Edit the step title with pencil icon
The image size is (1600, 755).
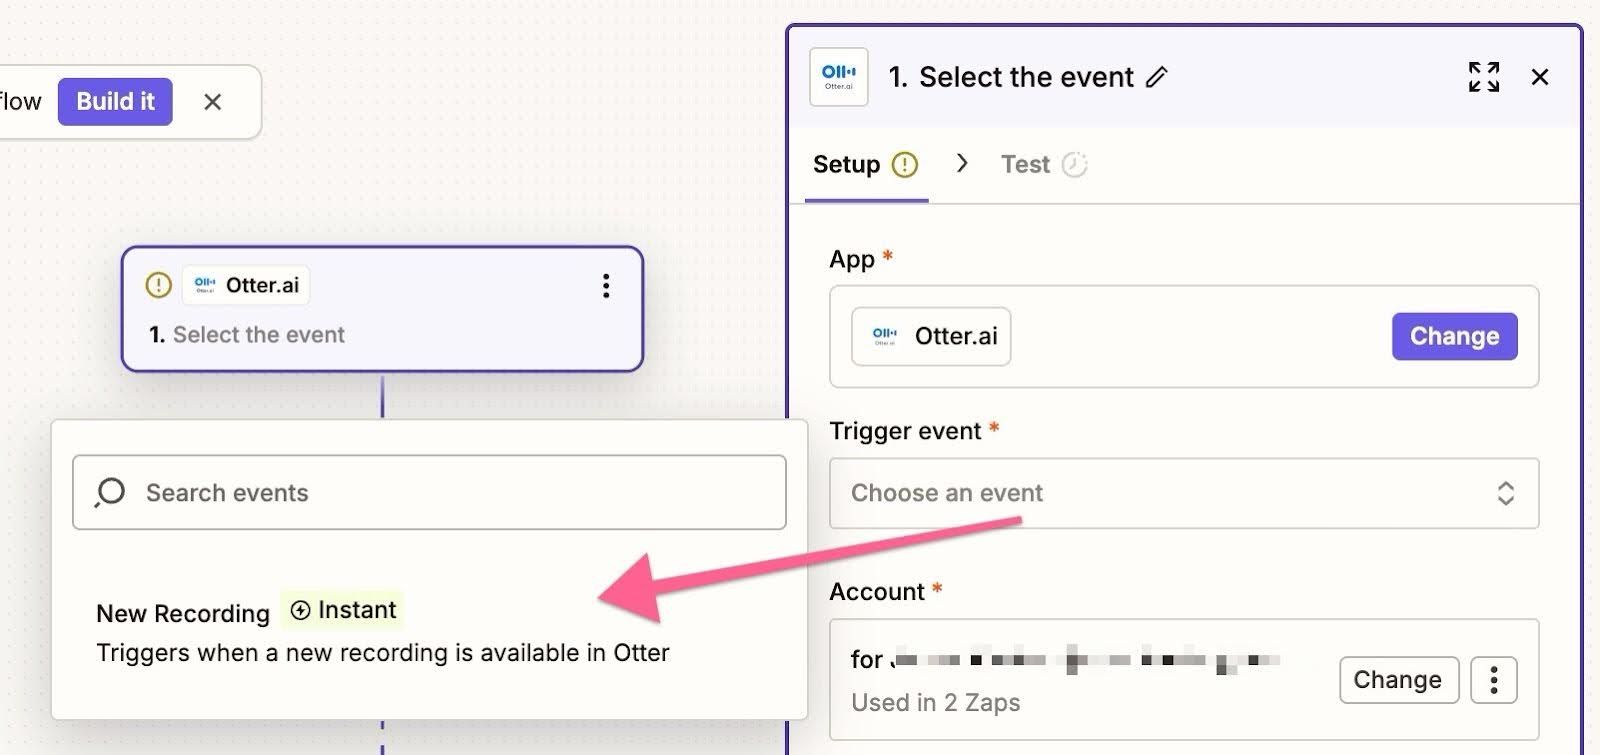(x=1157, y=77)
